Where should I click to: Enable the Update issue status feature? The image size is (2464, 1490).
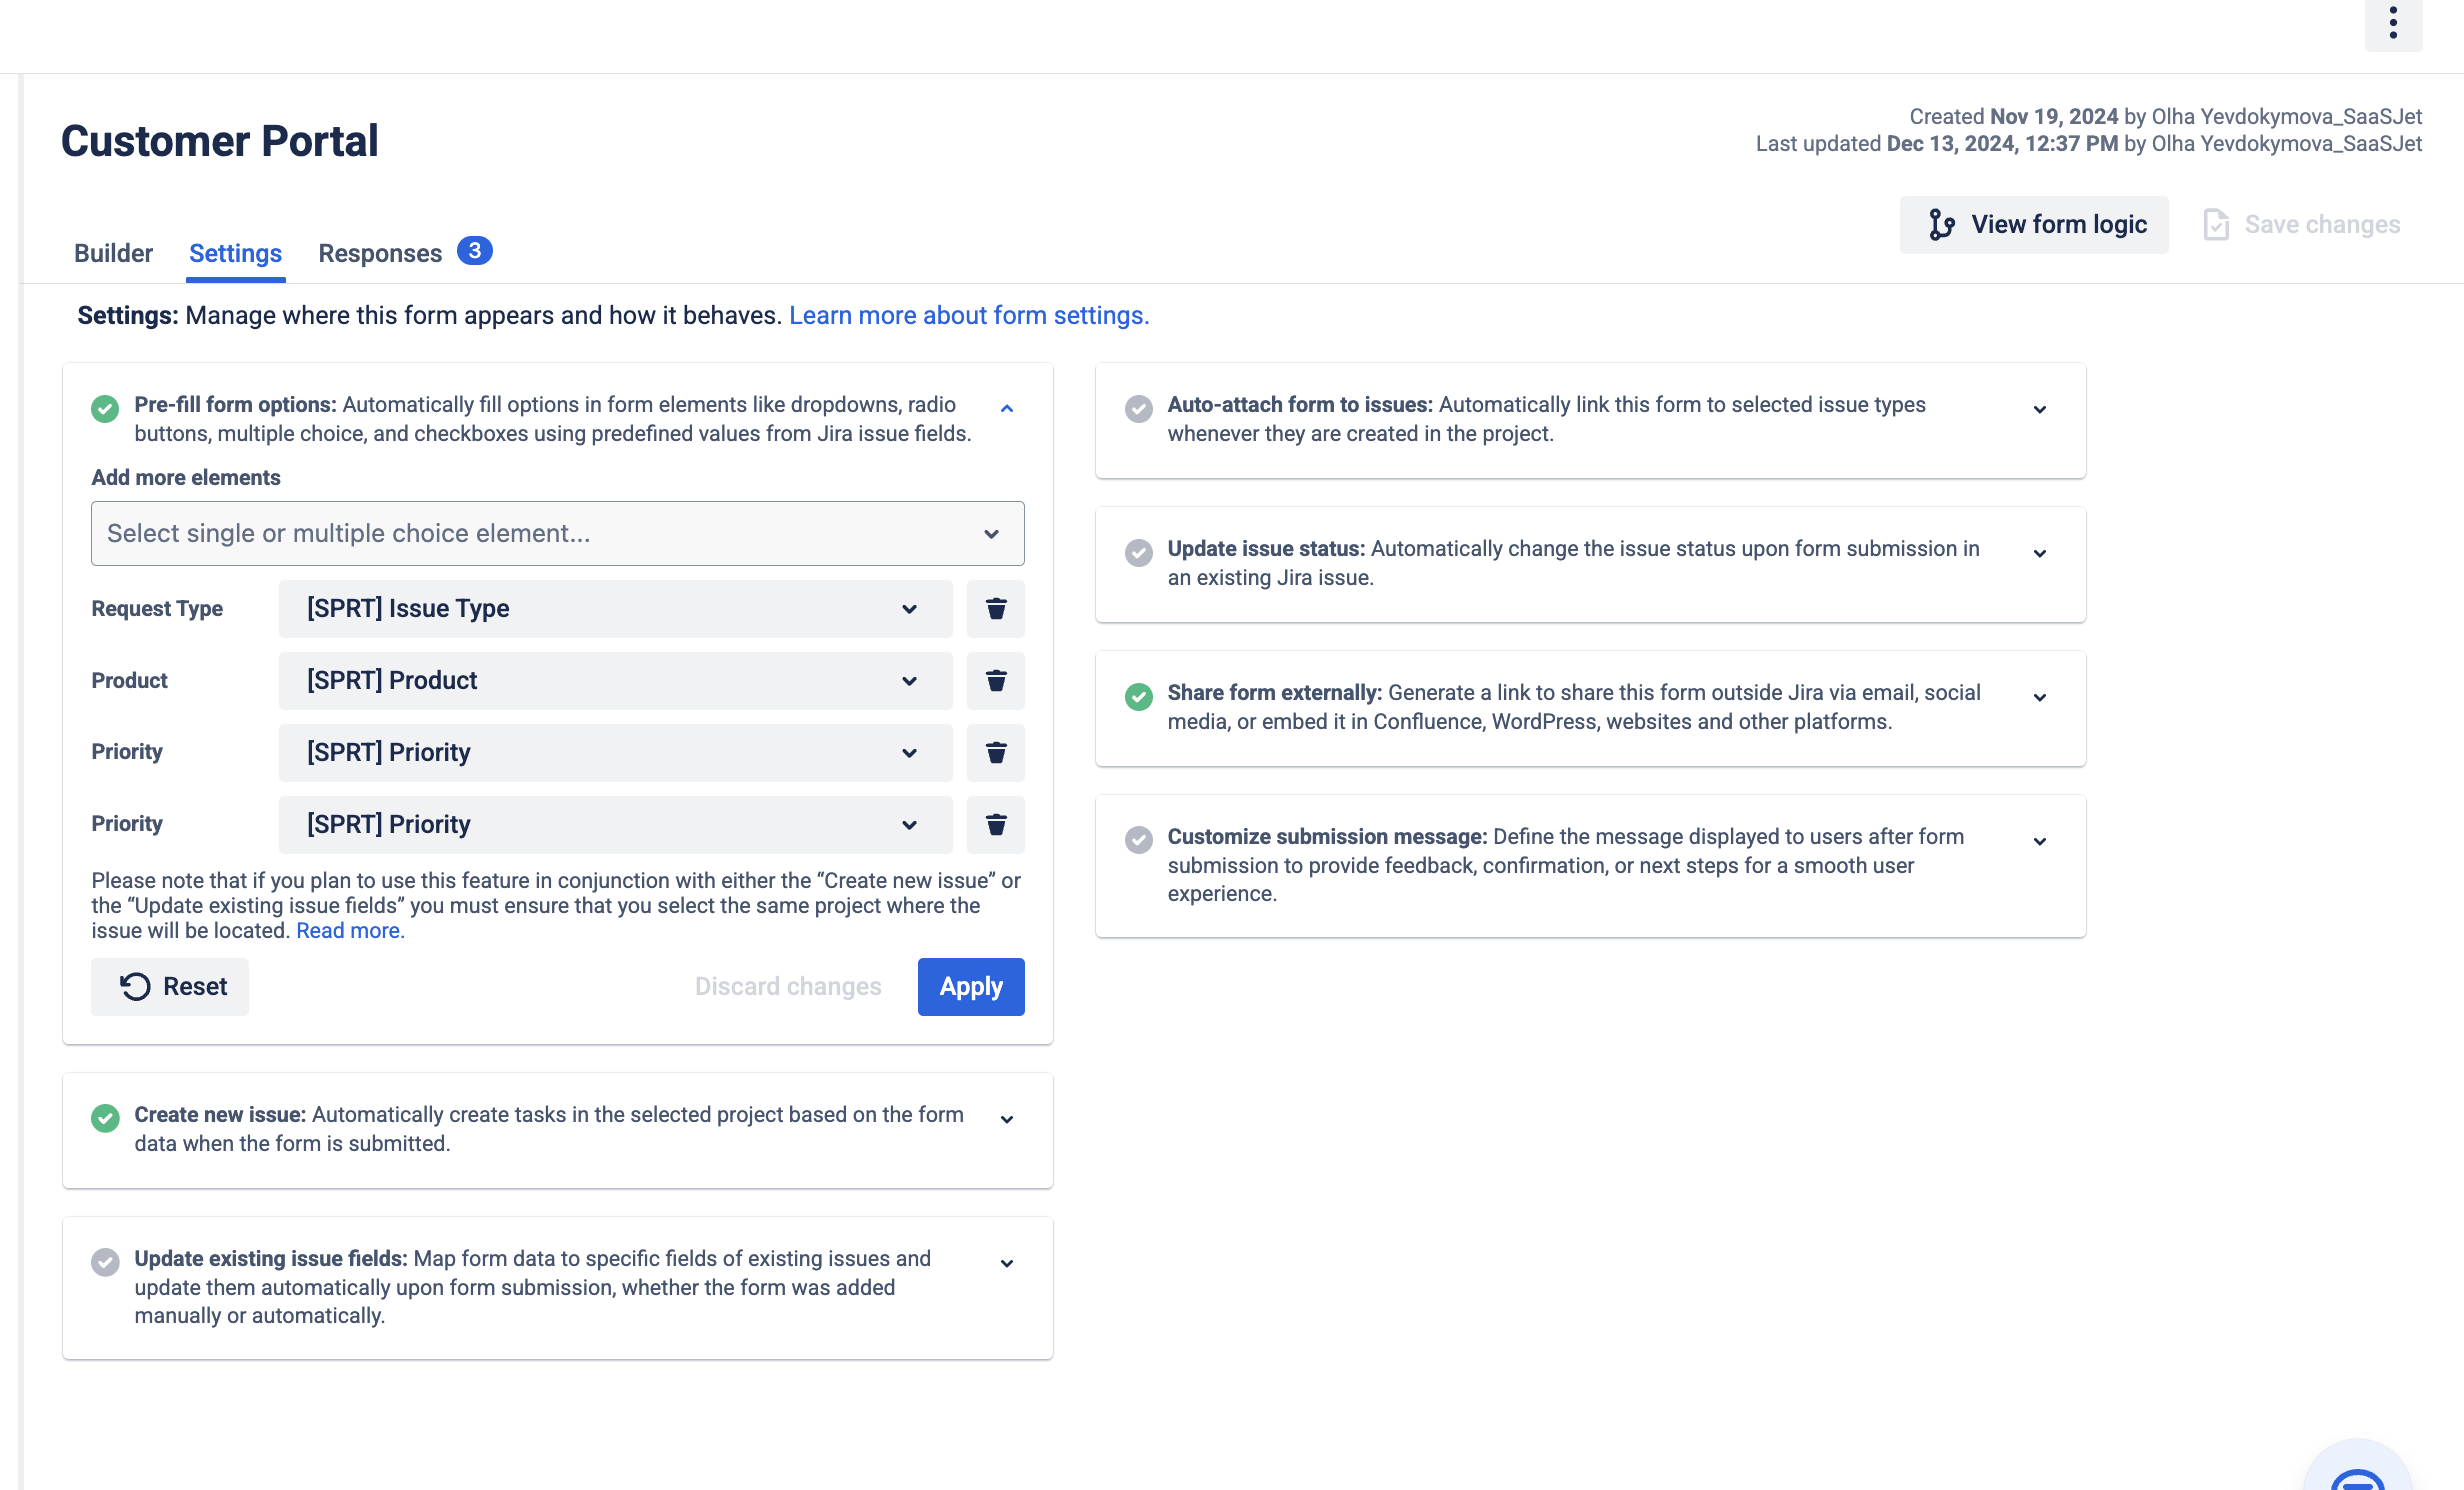point(1138,552)
